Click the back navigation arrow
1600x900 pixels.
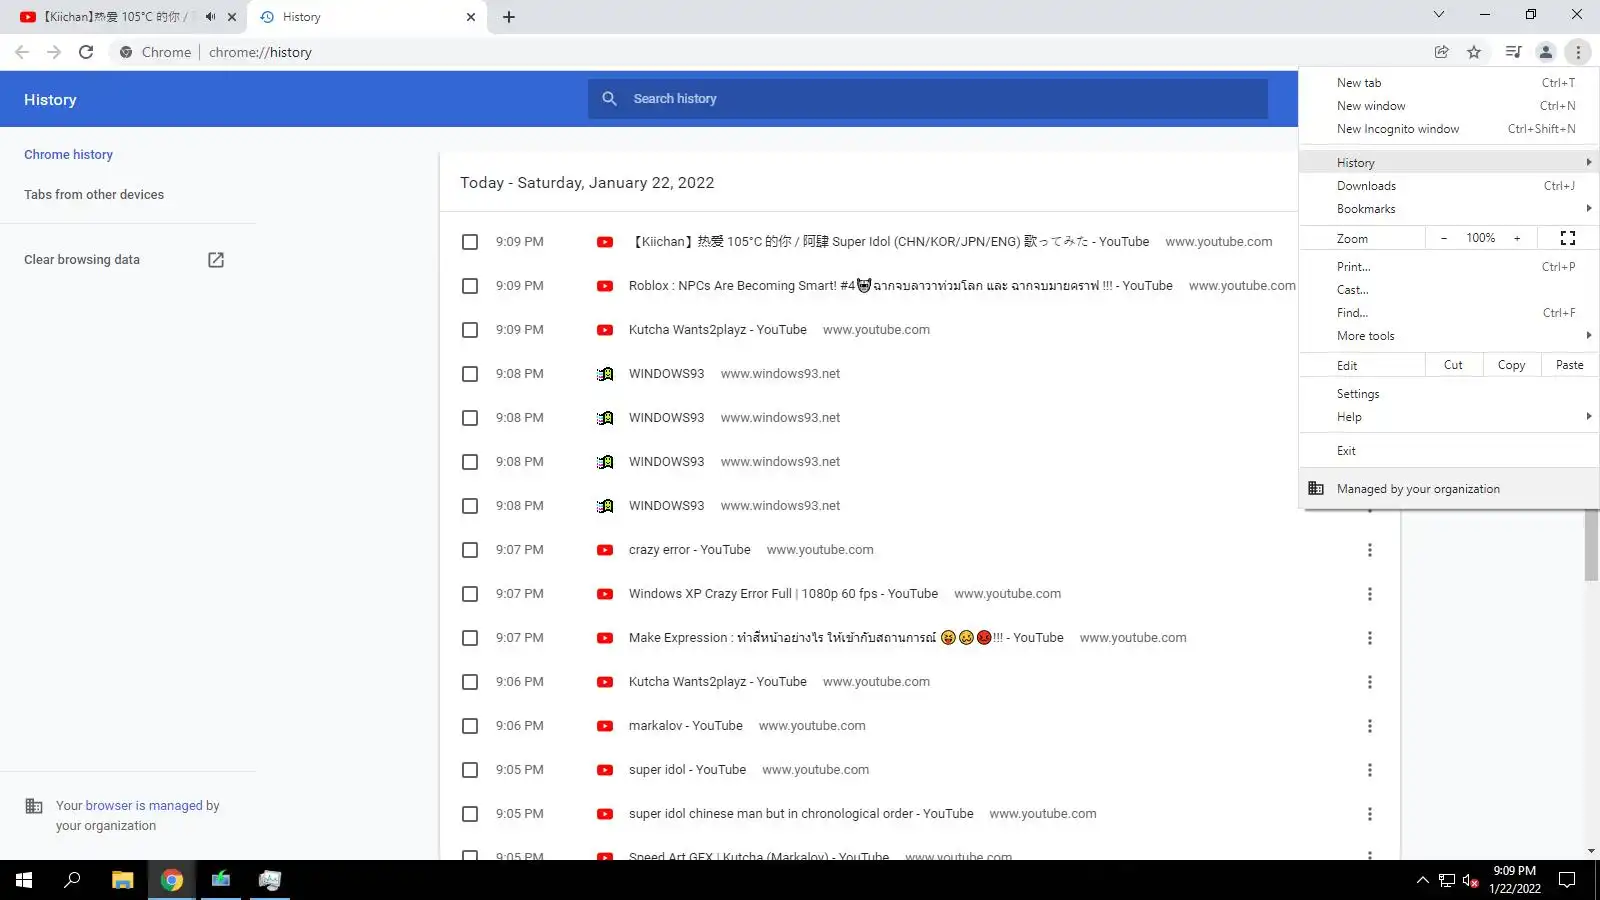(22, 52)
